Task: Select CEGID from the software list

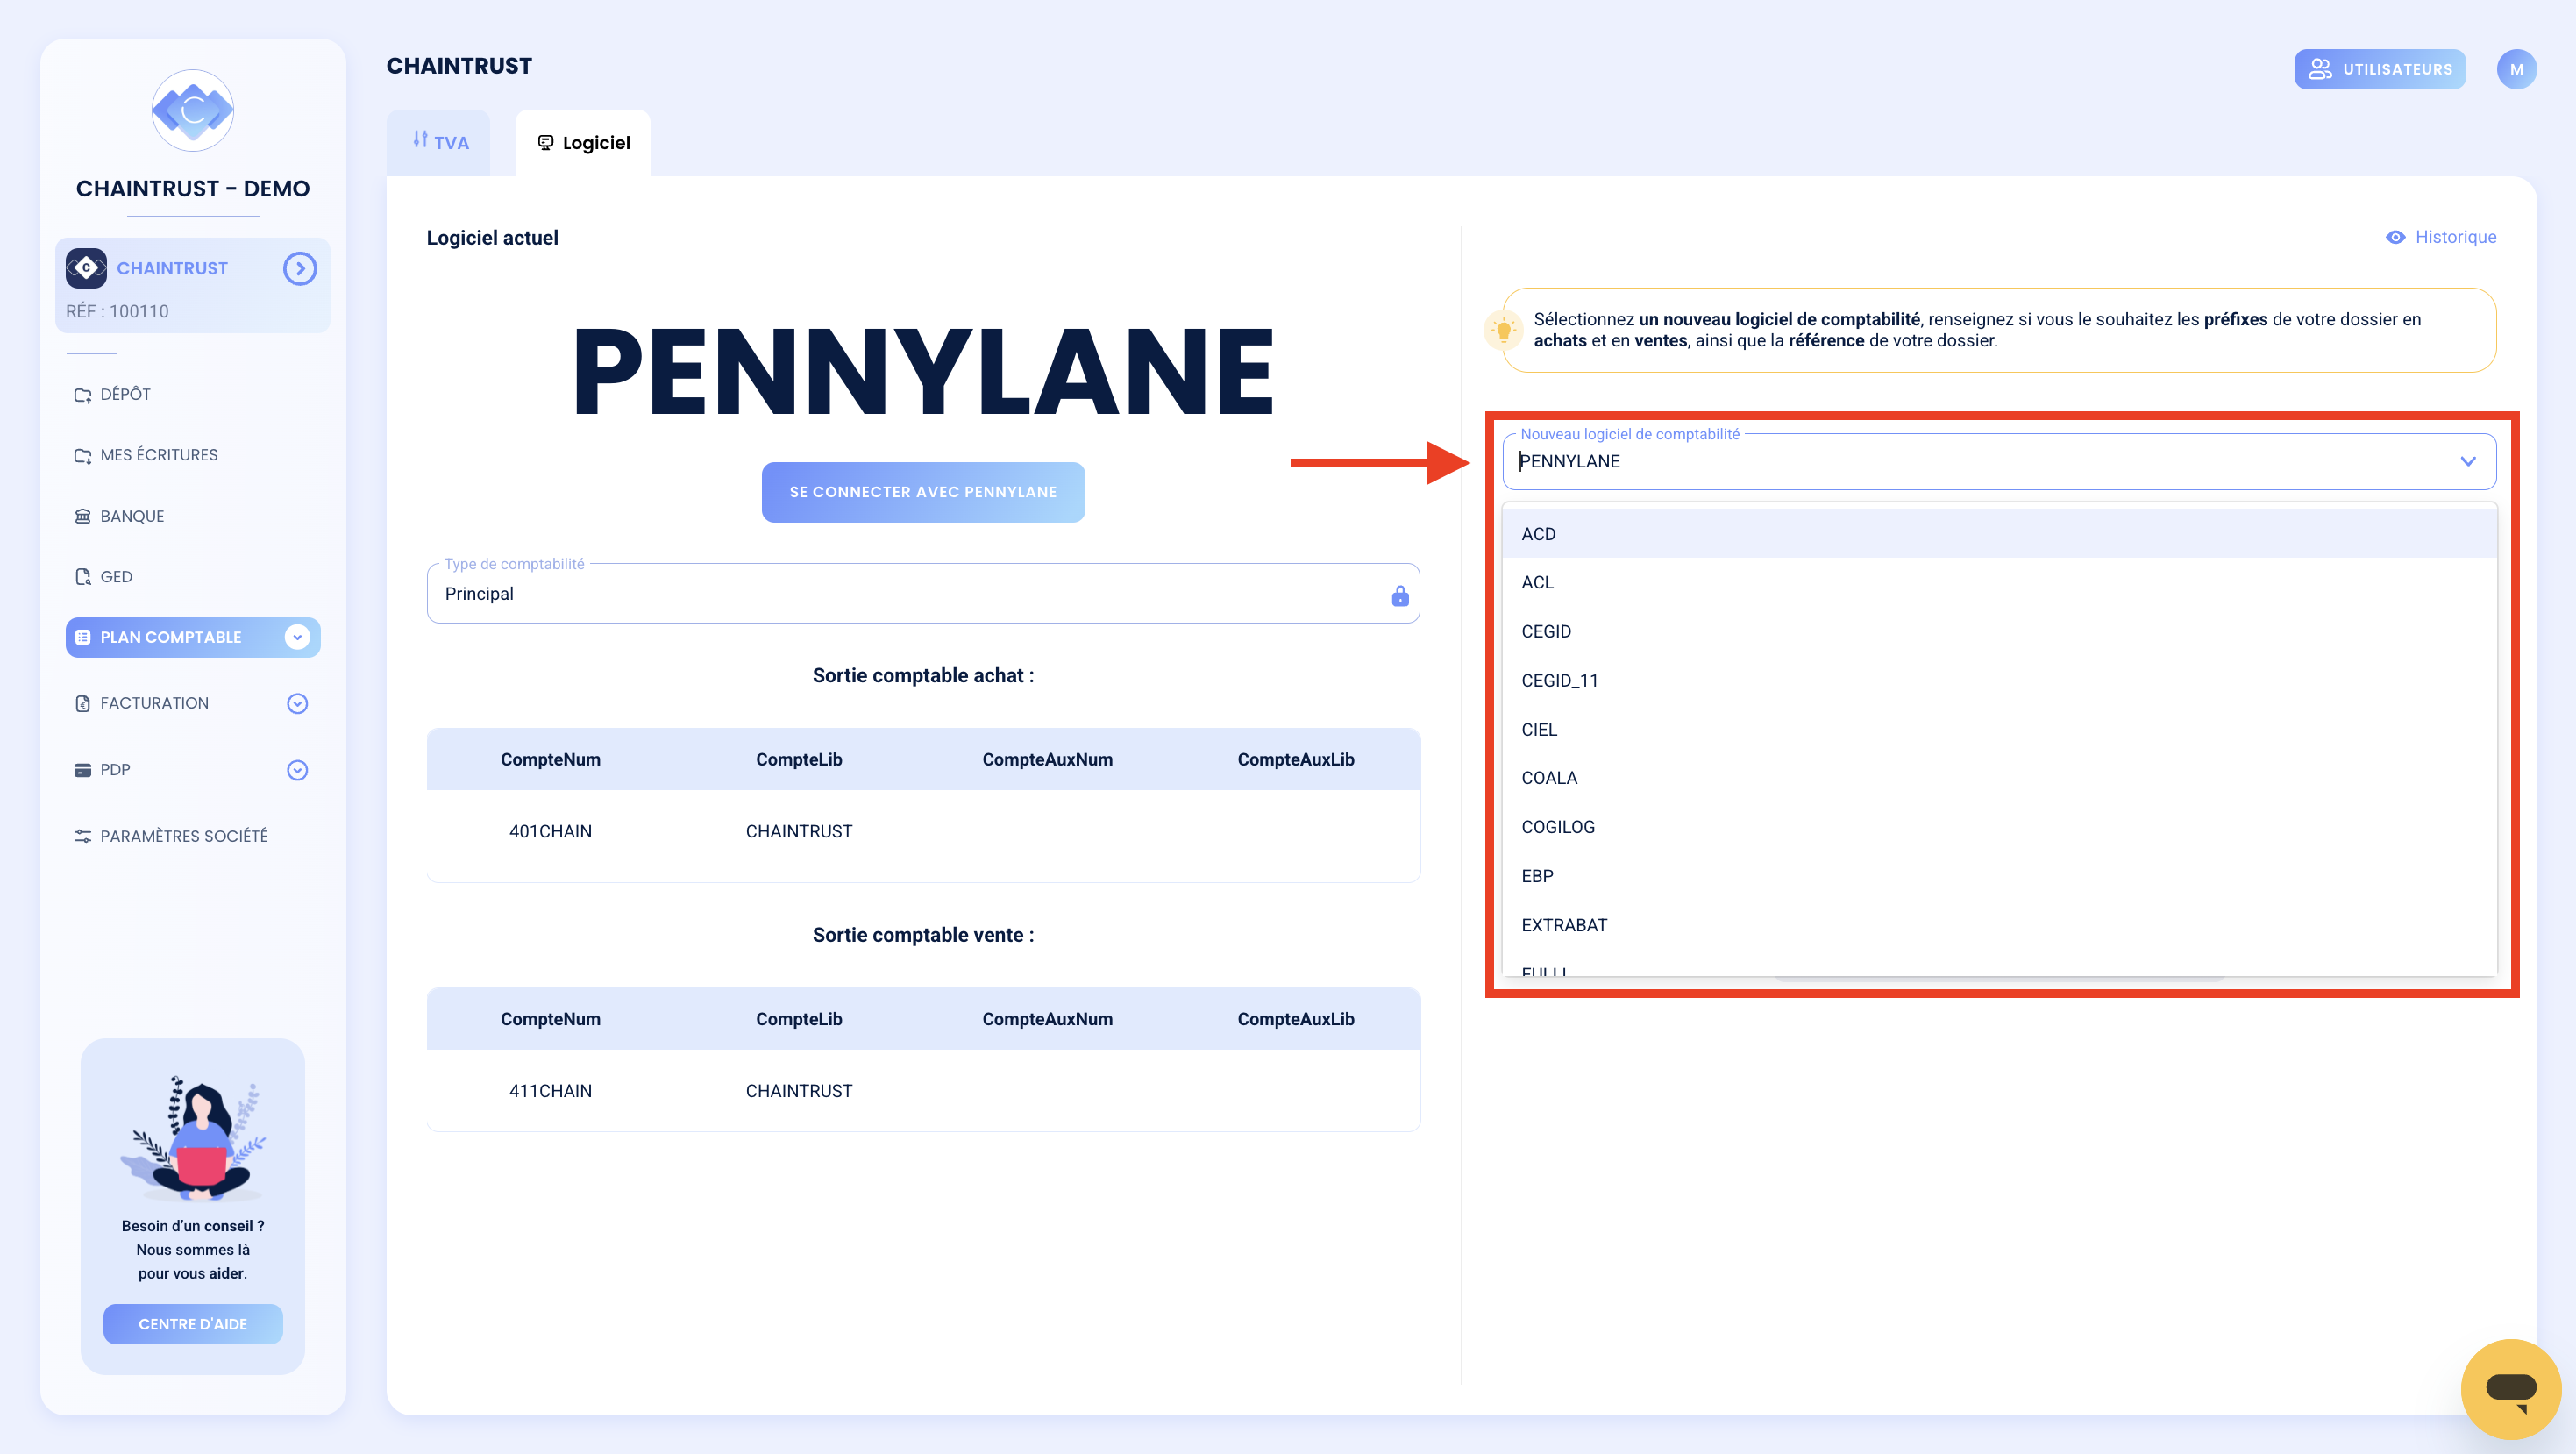Action: pyautogui.click(x=1999, y=631)
